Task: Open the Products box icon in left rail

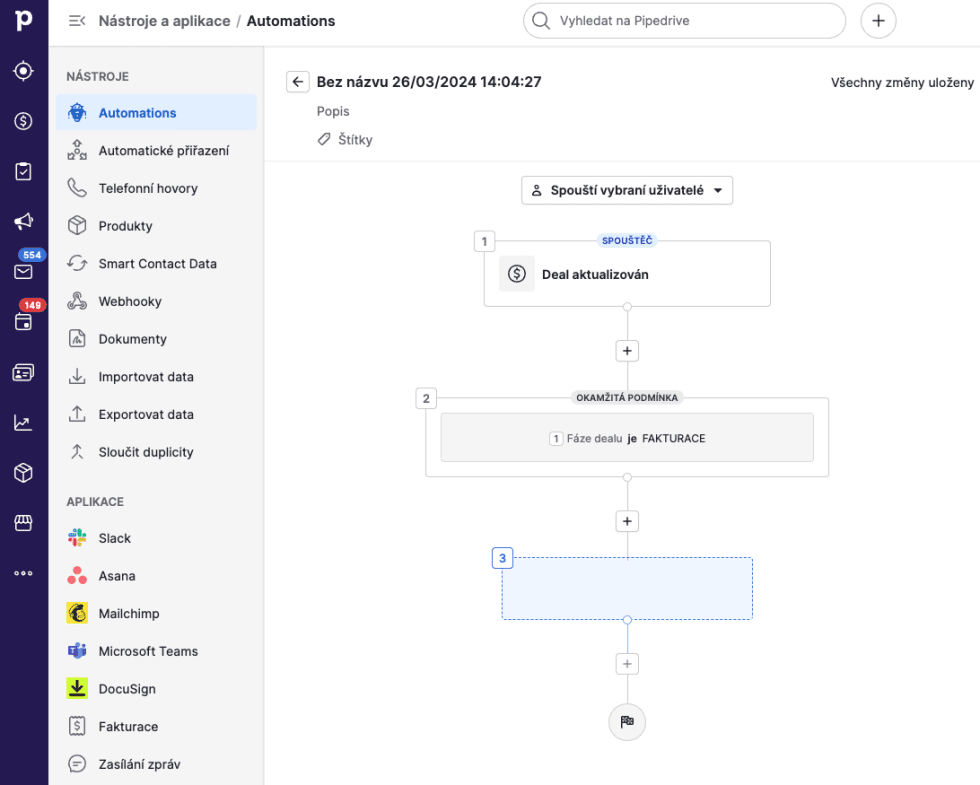Action: click(x=24, y=472)
